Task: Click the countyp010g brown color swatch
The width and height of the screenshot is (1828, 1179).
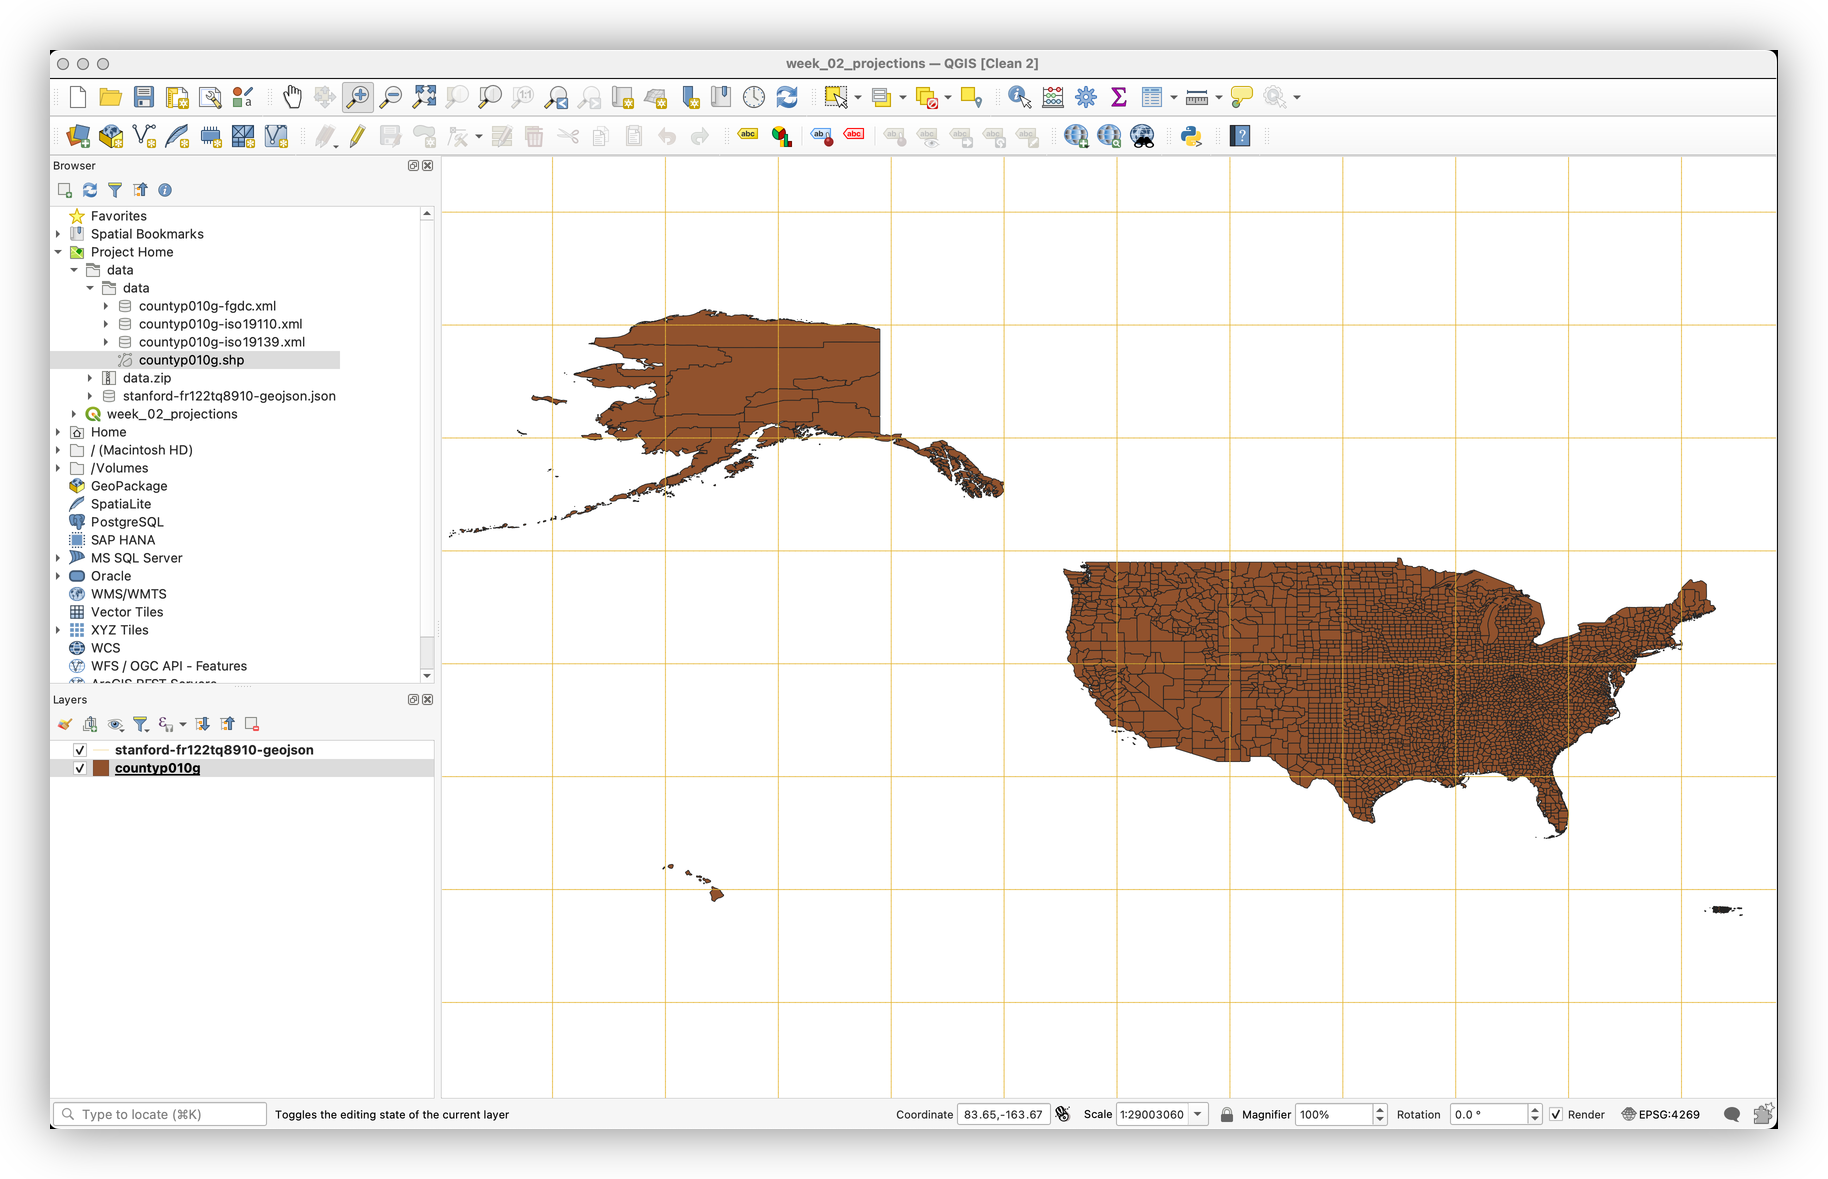Action: point(101,768)
